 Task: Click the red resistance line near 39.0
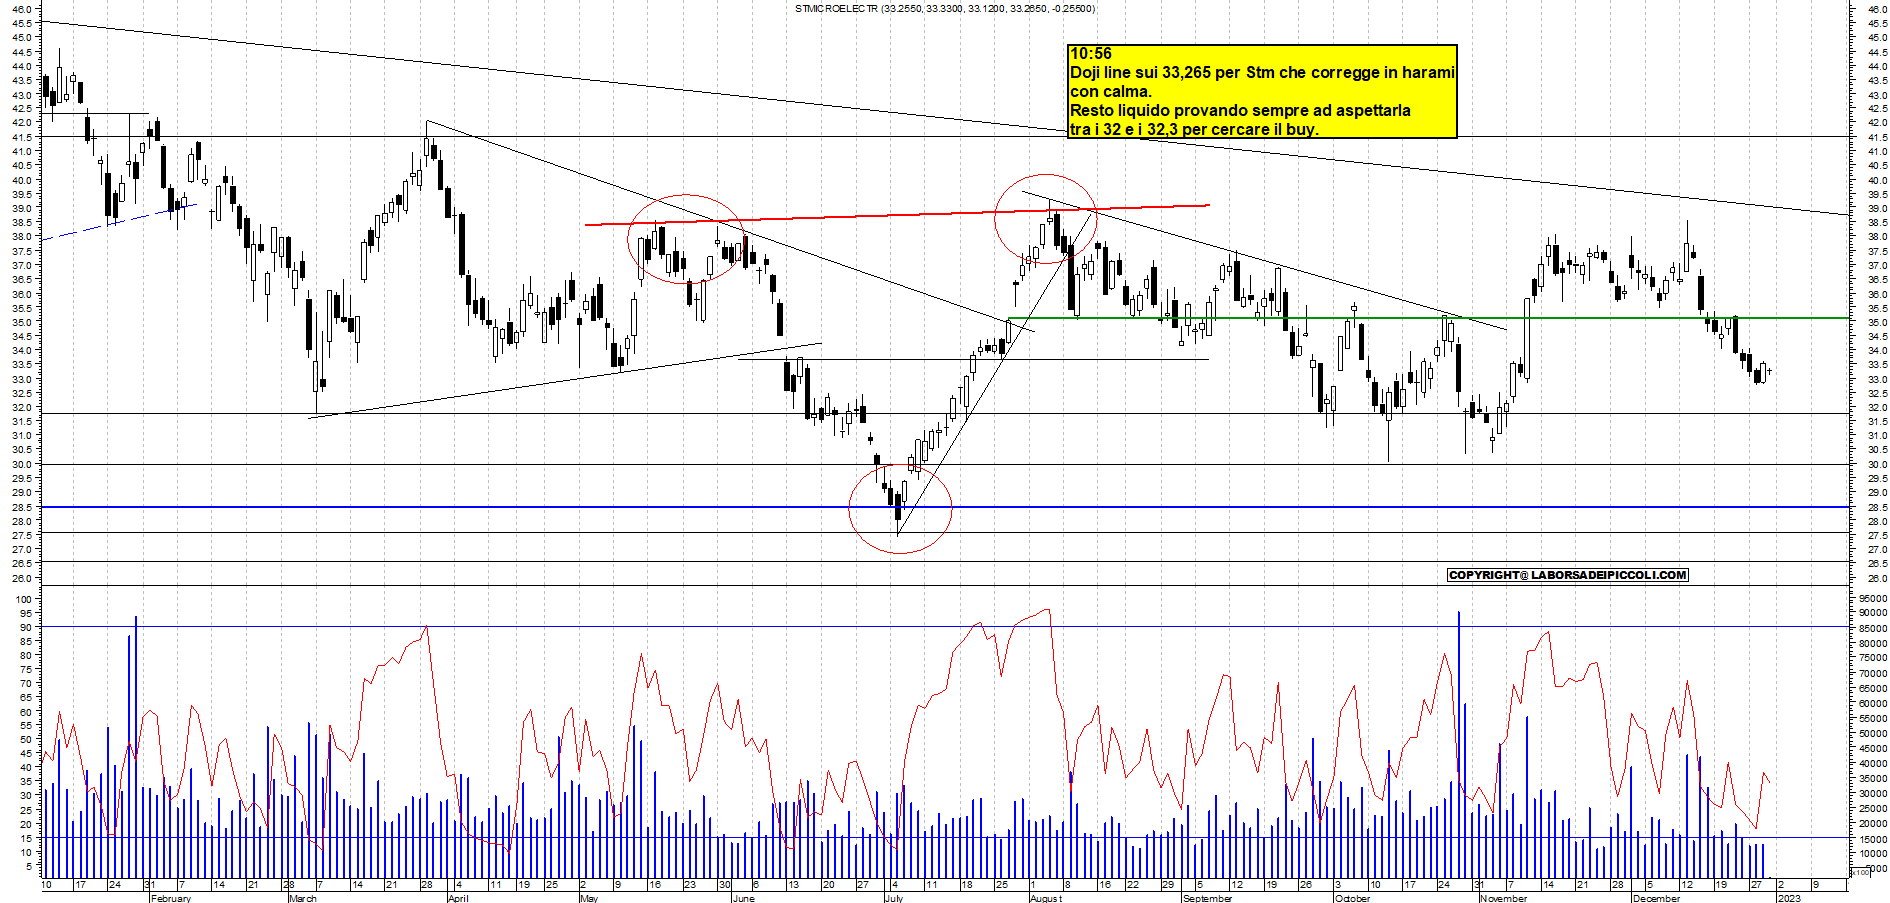[897, 214]
